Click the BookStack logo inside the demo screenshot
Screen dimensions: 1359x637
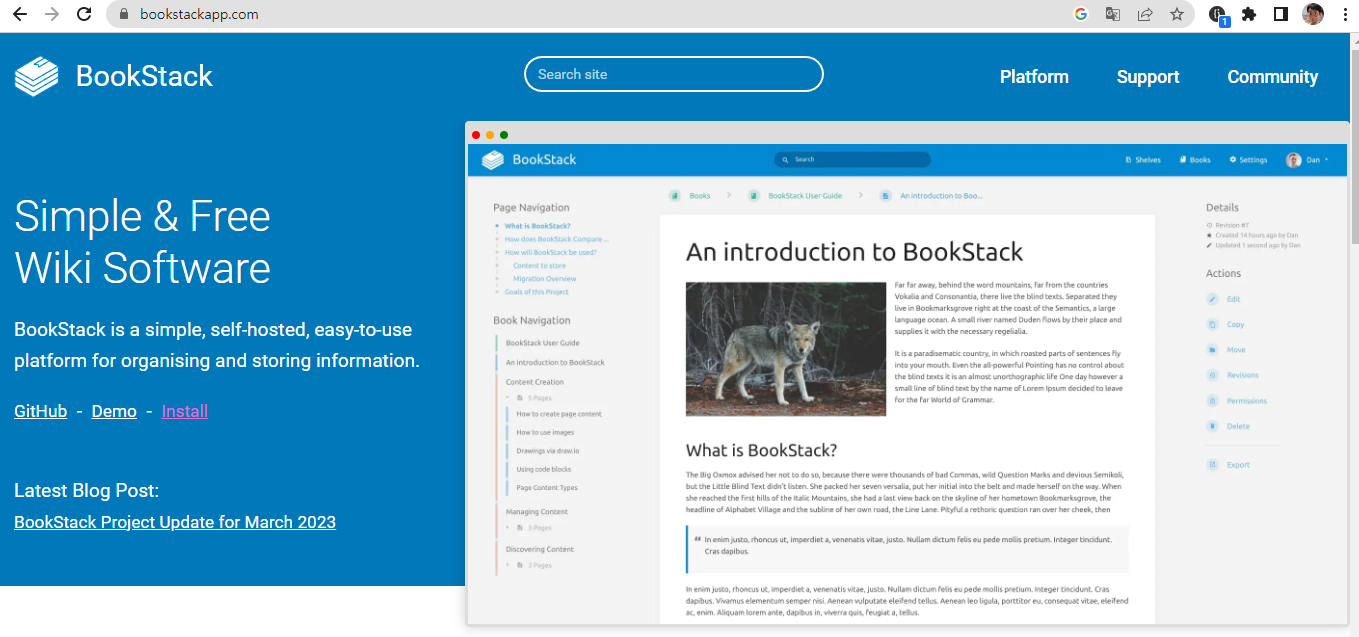(493, 160)
